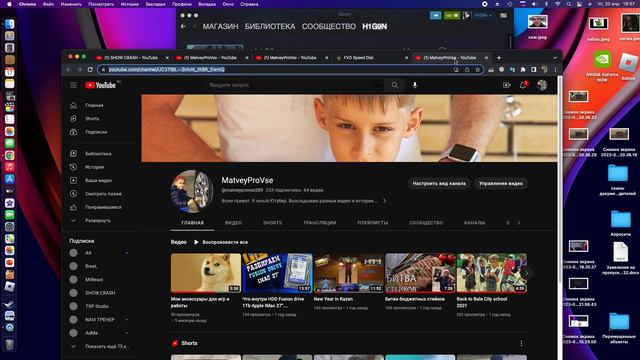Start voice search with microphone icon
This screenshot has width=640, height=360.
pos(415,85)
